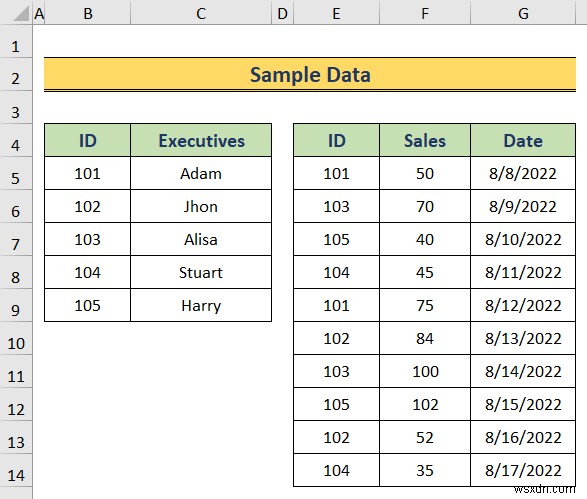Select the ID header beside Sales

point(337,140)
